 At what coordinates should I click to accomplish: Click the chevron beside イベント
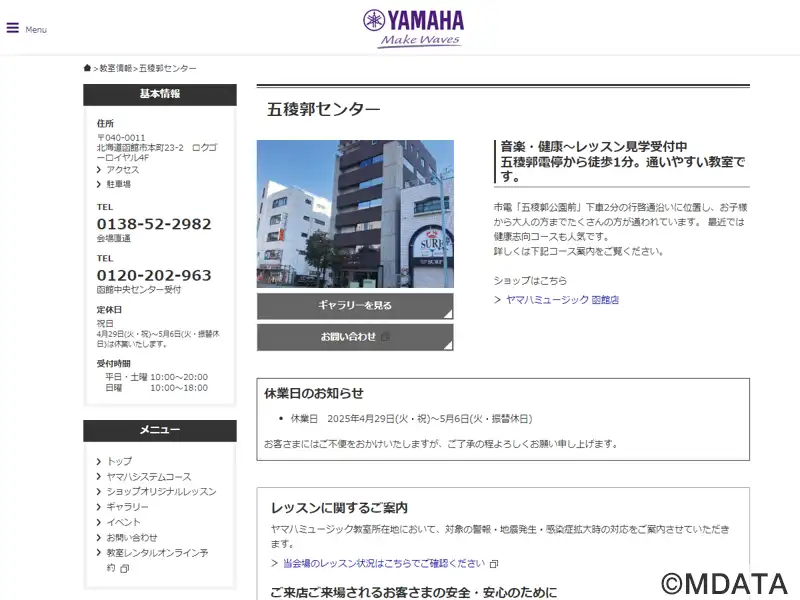click(99, 522)
